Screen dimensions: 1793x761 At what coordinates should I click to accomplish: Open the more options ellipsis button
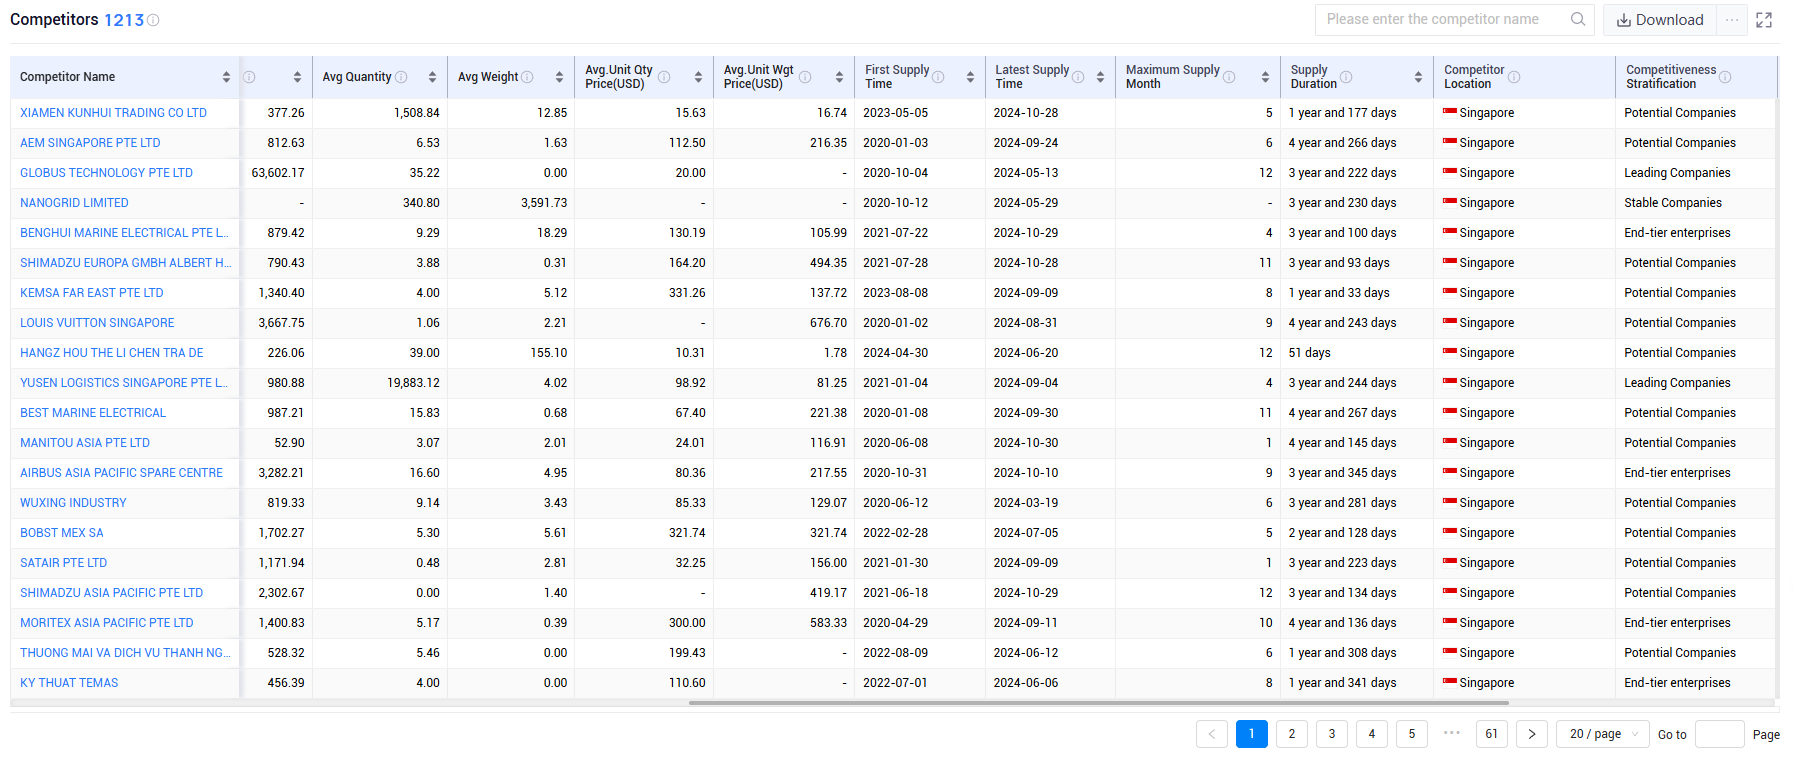pyautogui.click(x=1732, y=20)
